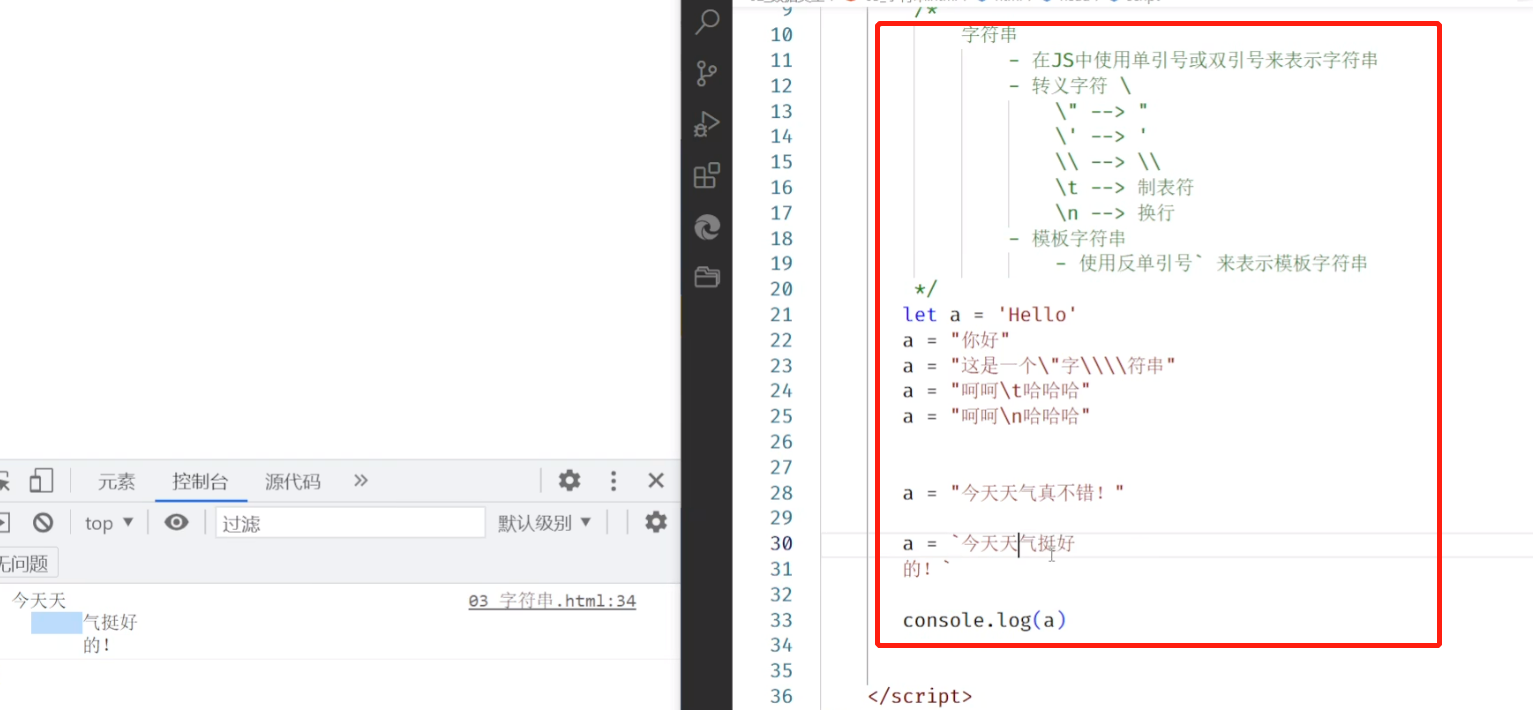Open DevTools more options kebab menu
Image resolution: width=1533 pixels, height=710 pixels.
(x=614, y=481)
